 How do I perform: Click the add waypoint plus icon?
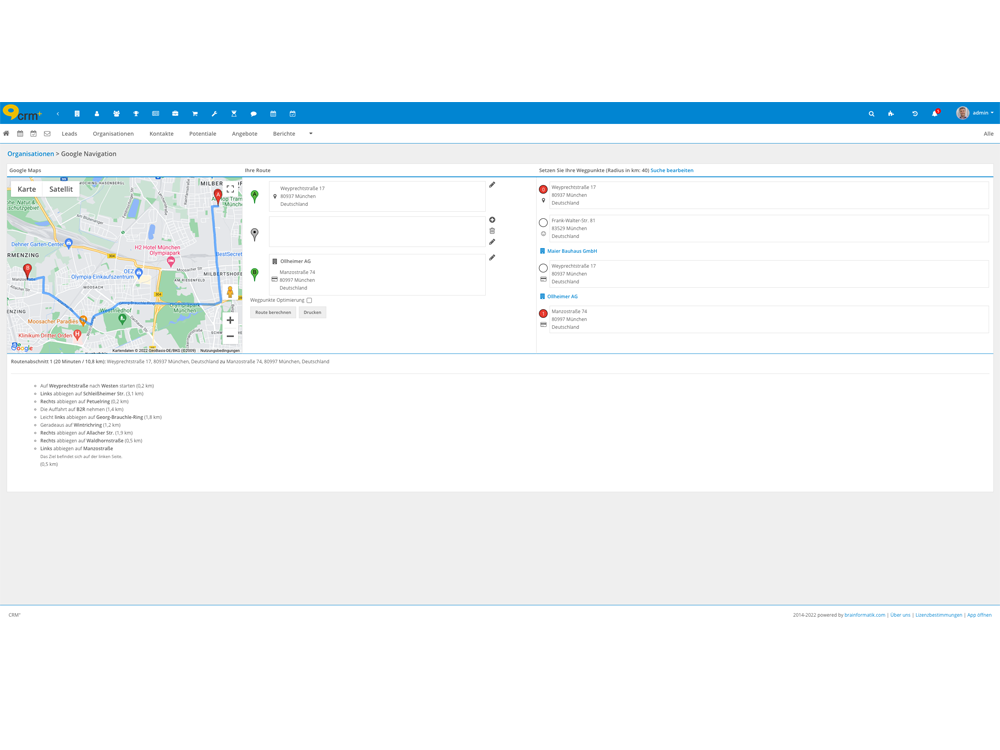point(492,220)
